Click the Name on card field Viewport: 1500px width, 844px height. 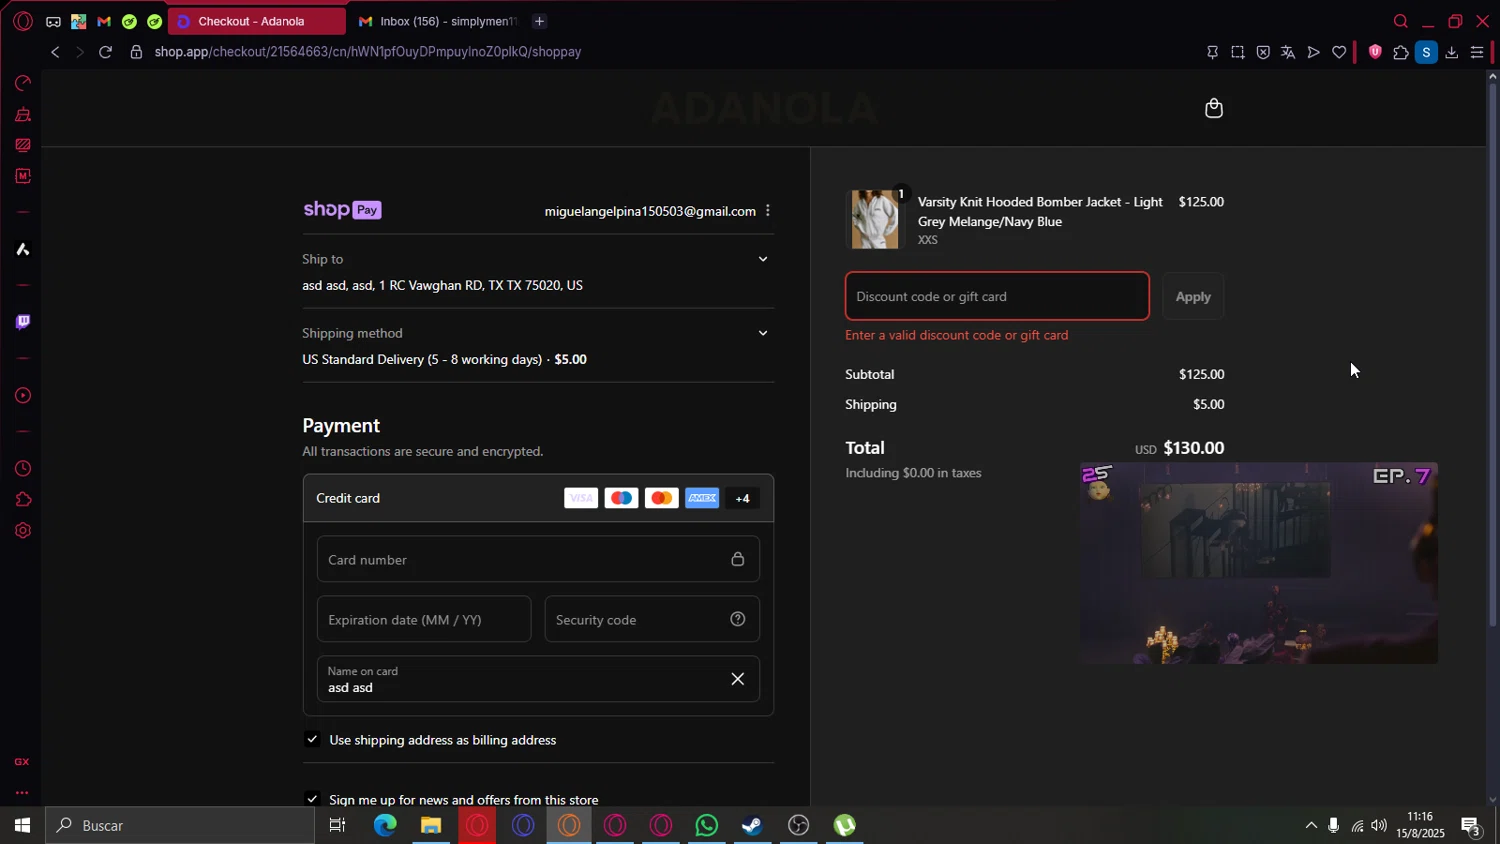coord(538,679)
